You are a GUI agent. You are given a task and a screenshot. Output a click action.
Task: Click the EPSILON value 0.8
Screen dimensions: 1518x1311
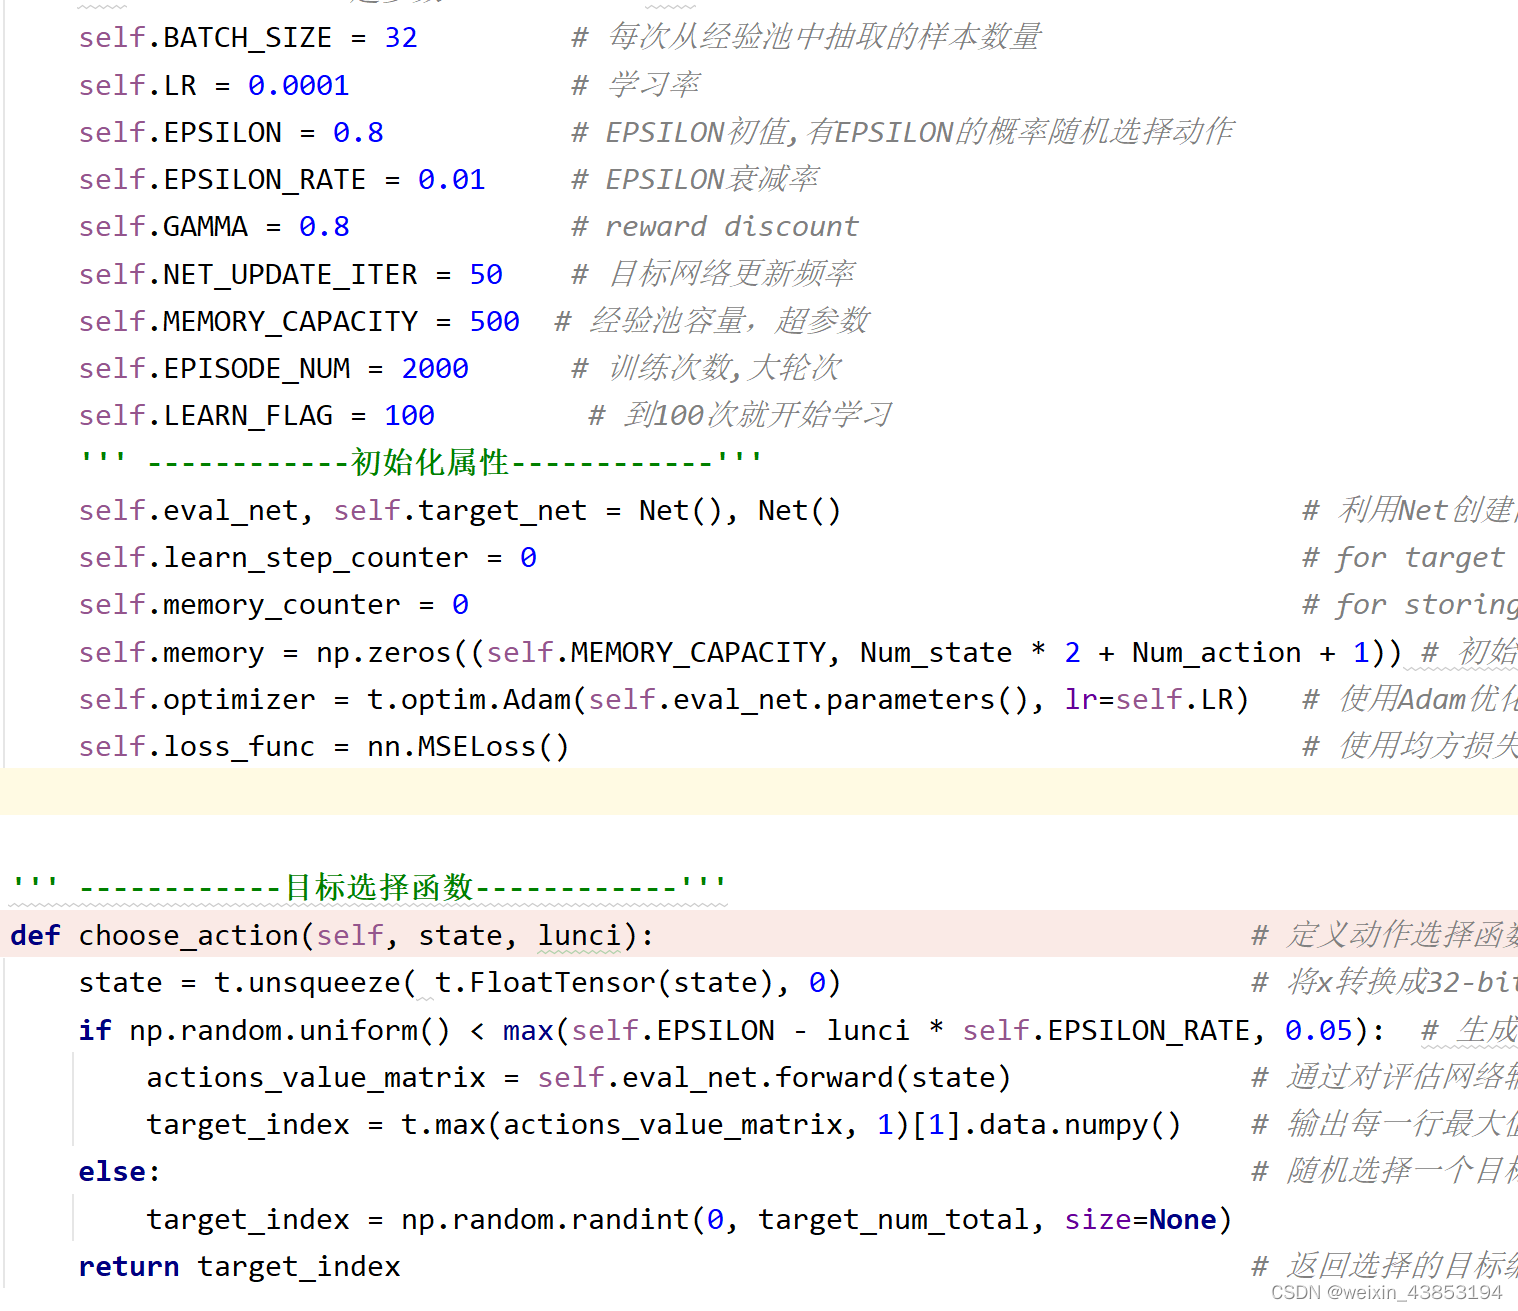click(357, 131)
